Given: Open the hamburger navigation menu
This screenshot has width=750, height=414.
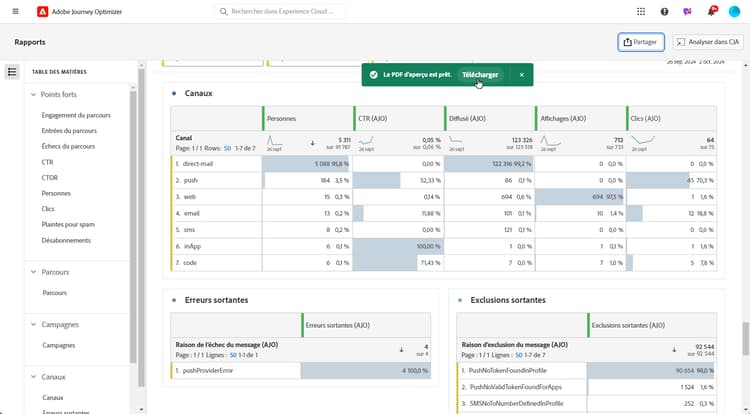Looking at the screenshot, I should pyautogui.click(x=15, y=11).
